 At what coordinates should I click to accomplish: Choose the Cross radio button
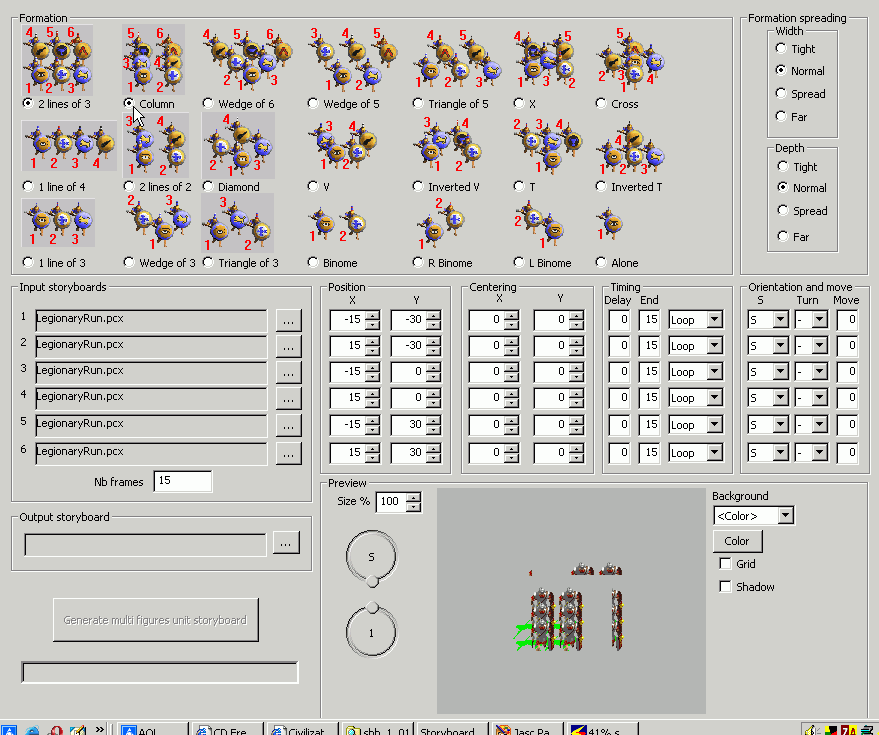pyautogui.click(x=602, y=103)
